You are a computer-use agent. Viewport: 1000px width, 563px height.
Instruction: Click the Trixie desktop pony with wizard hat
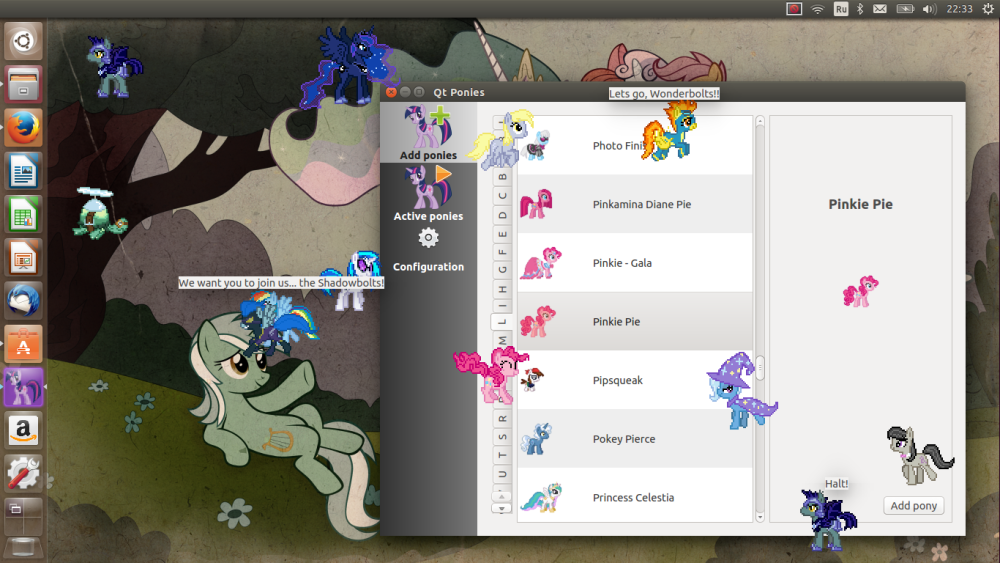pos(742,390)
